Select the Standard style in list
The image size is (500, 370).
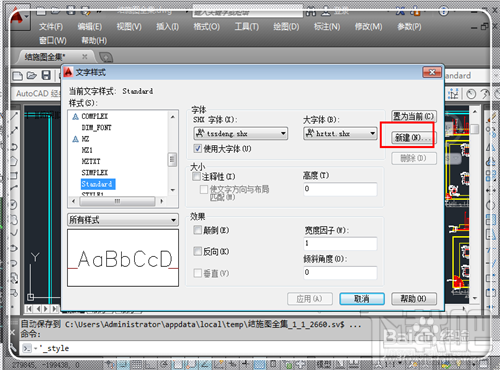click(x=98, y=184)
